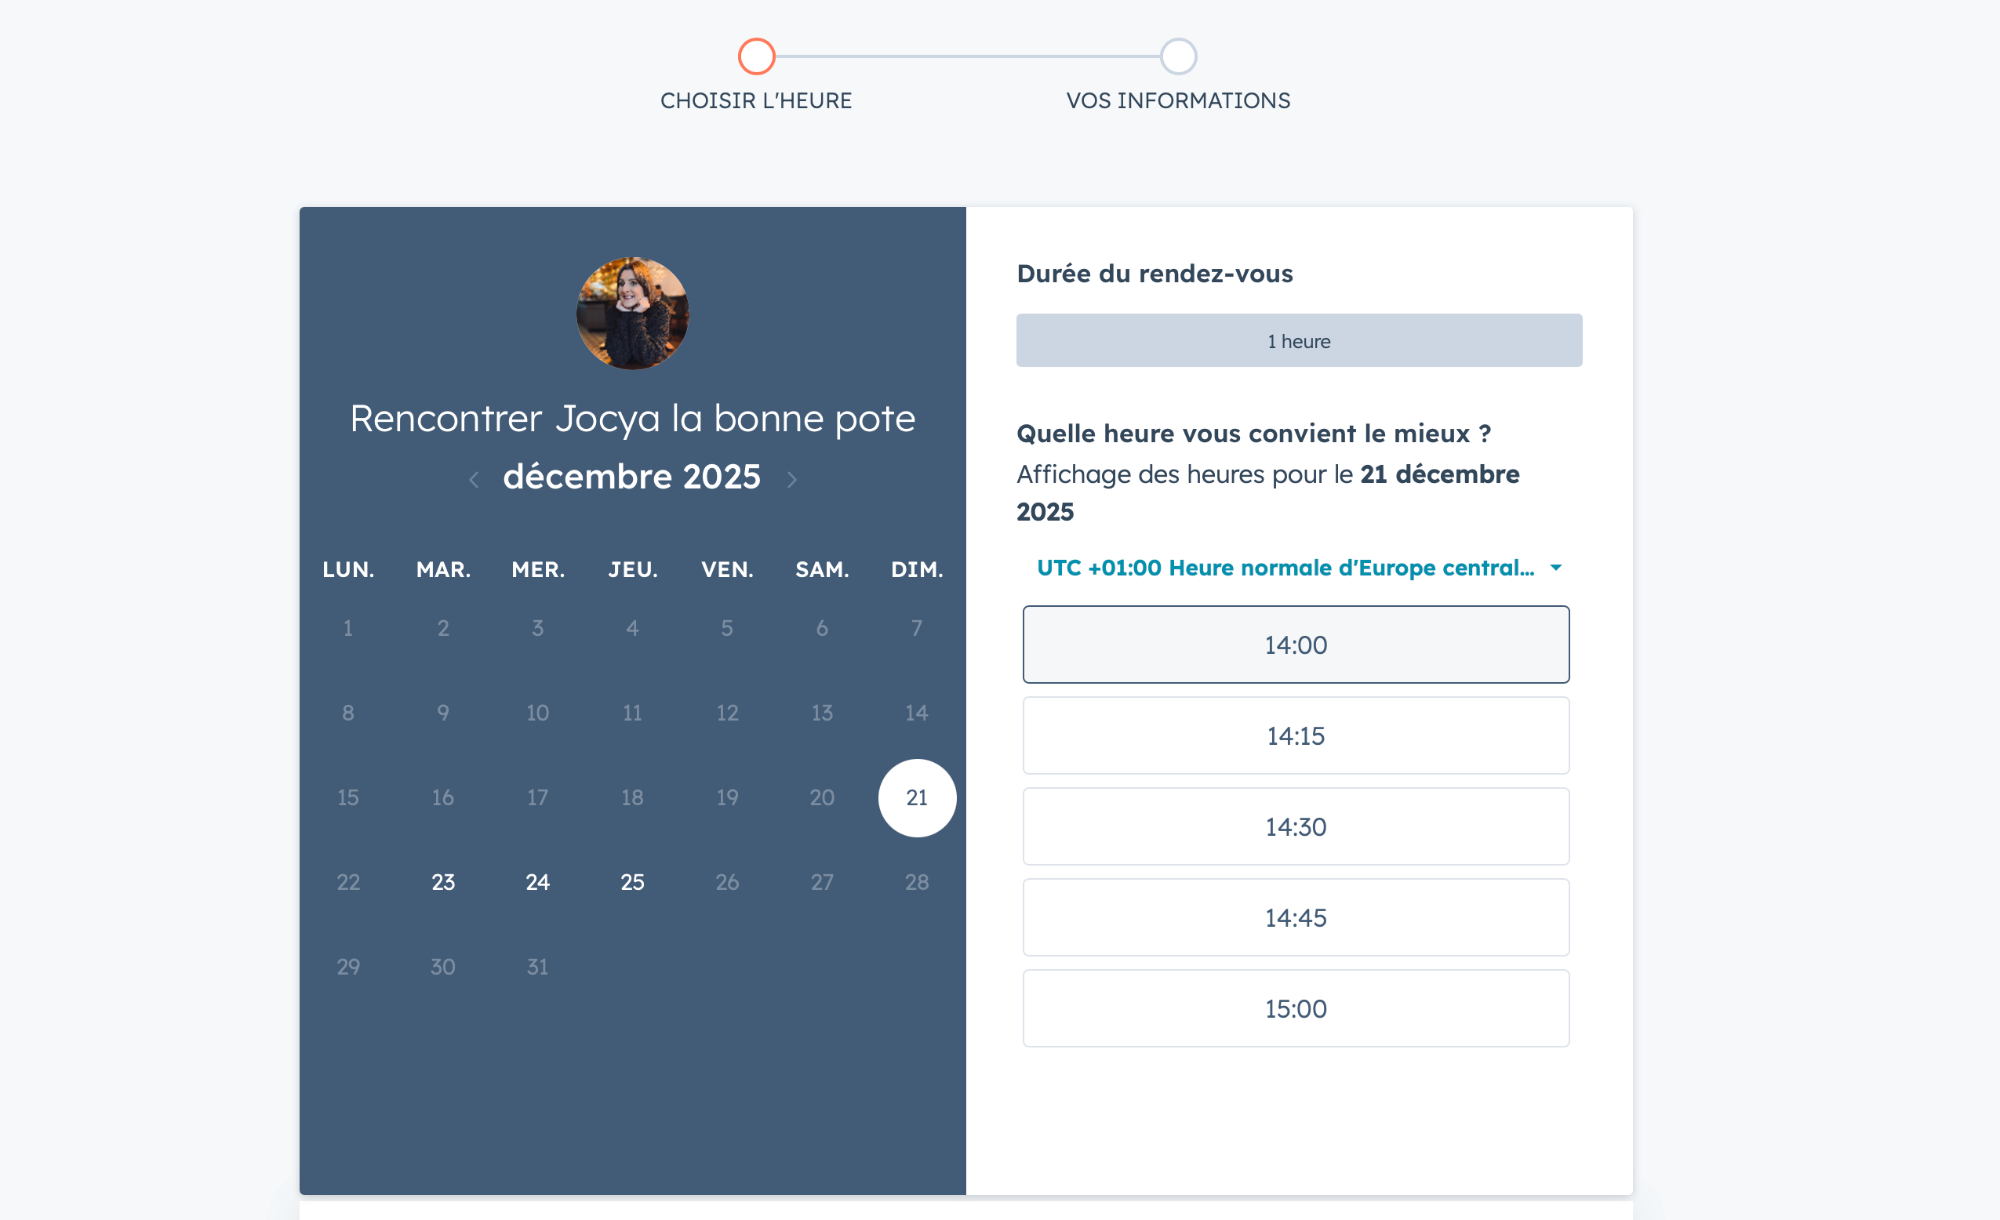Go to next month arrow
This screenshot has width=2000, height=1220.
[792, 480]
